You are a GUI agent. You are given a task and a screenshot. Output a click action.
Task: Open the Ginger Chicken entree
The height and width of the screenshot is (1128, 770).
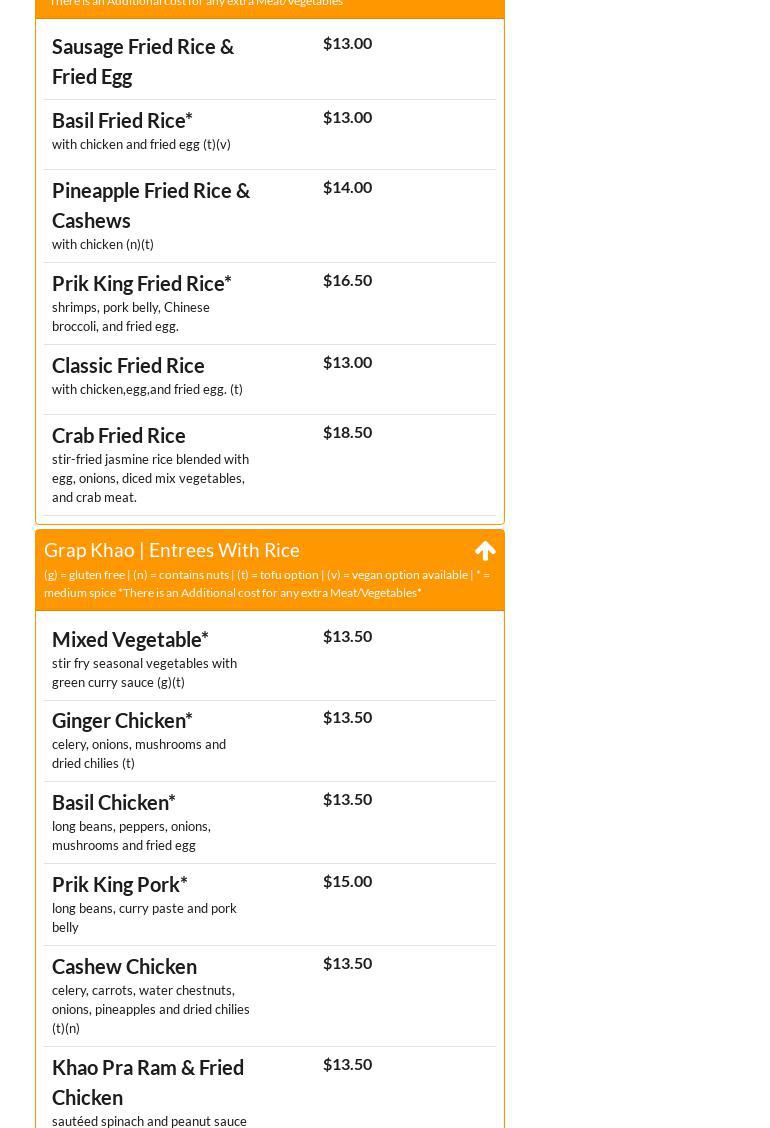point(122,720)
